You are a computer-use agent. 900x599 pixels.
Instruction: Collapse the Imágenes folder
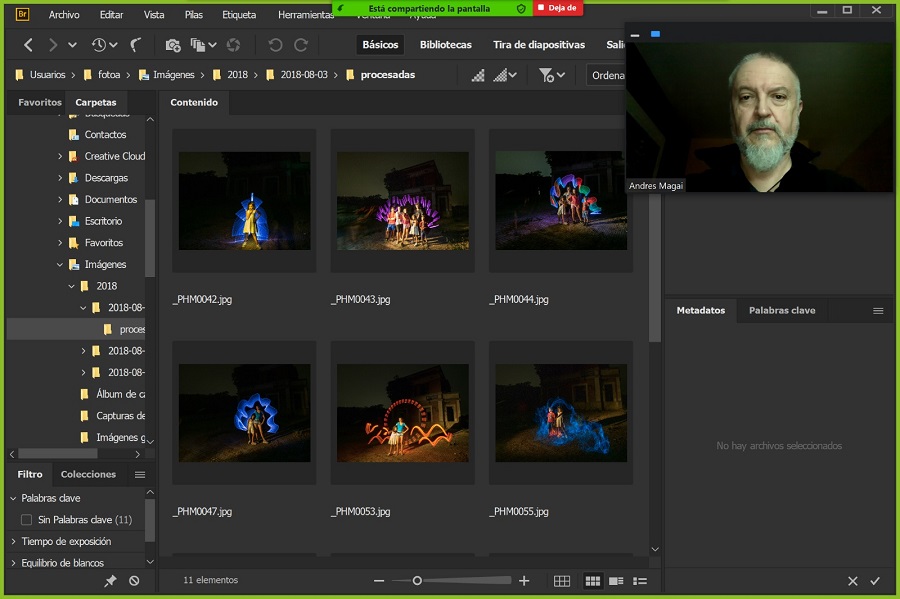pos(60,265)
